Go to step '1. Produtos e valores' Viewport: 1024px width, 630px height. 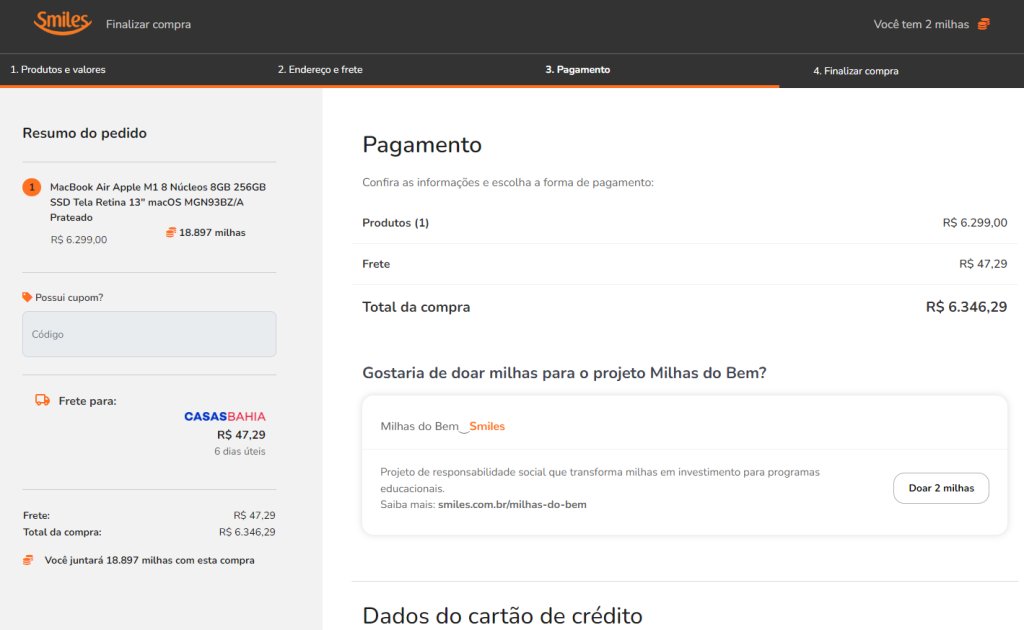coord(57,69)
